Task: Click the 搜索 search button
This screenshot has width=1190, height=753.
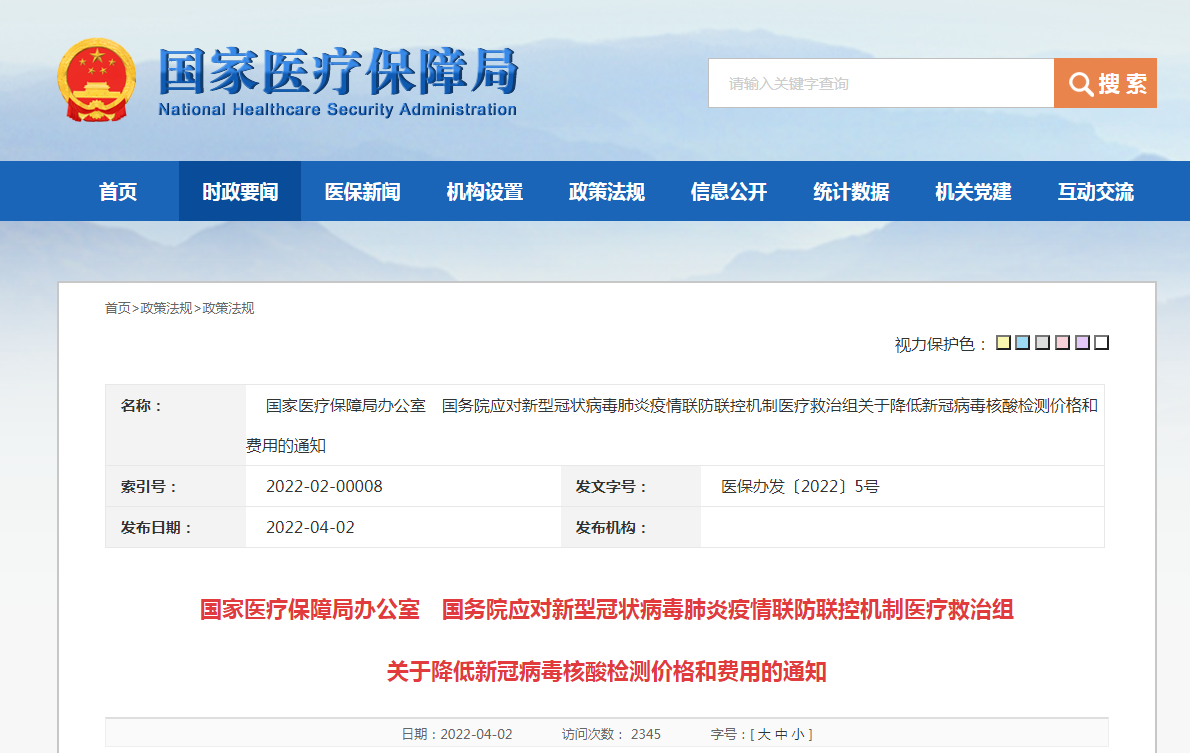Action: point(1105,83)
